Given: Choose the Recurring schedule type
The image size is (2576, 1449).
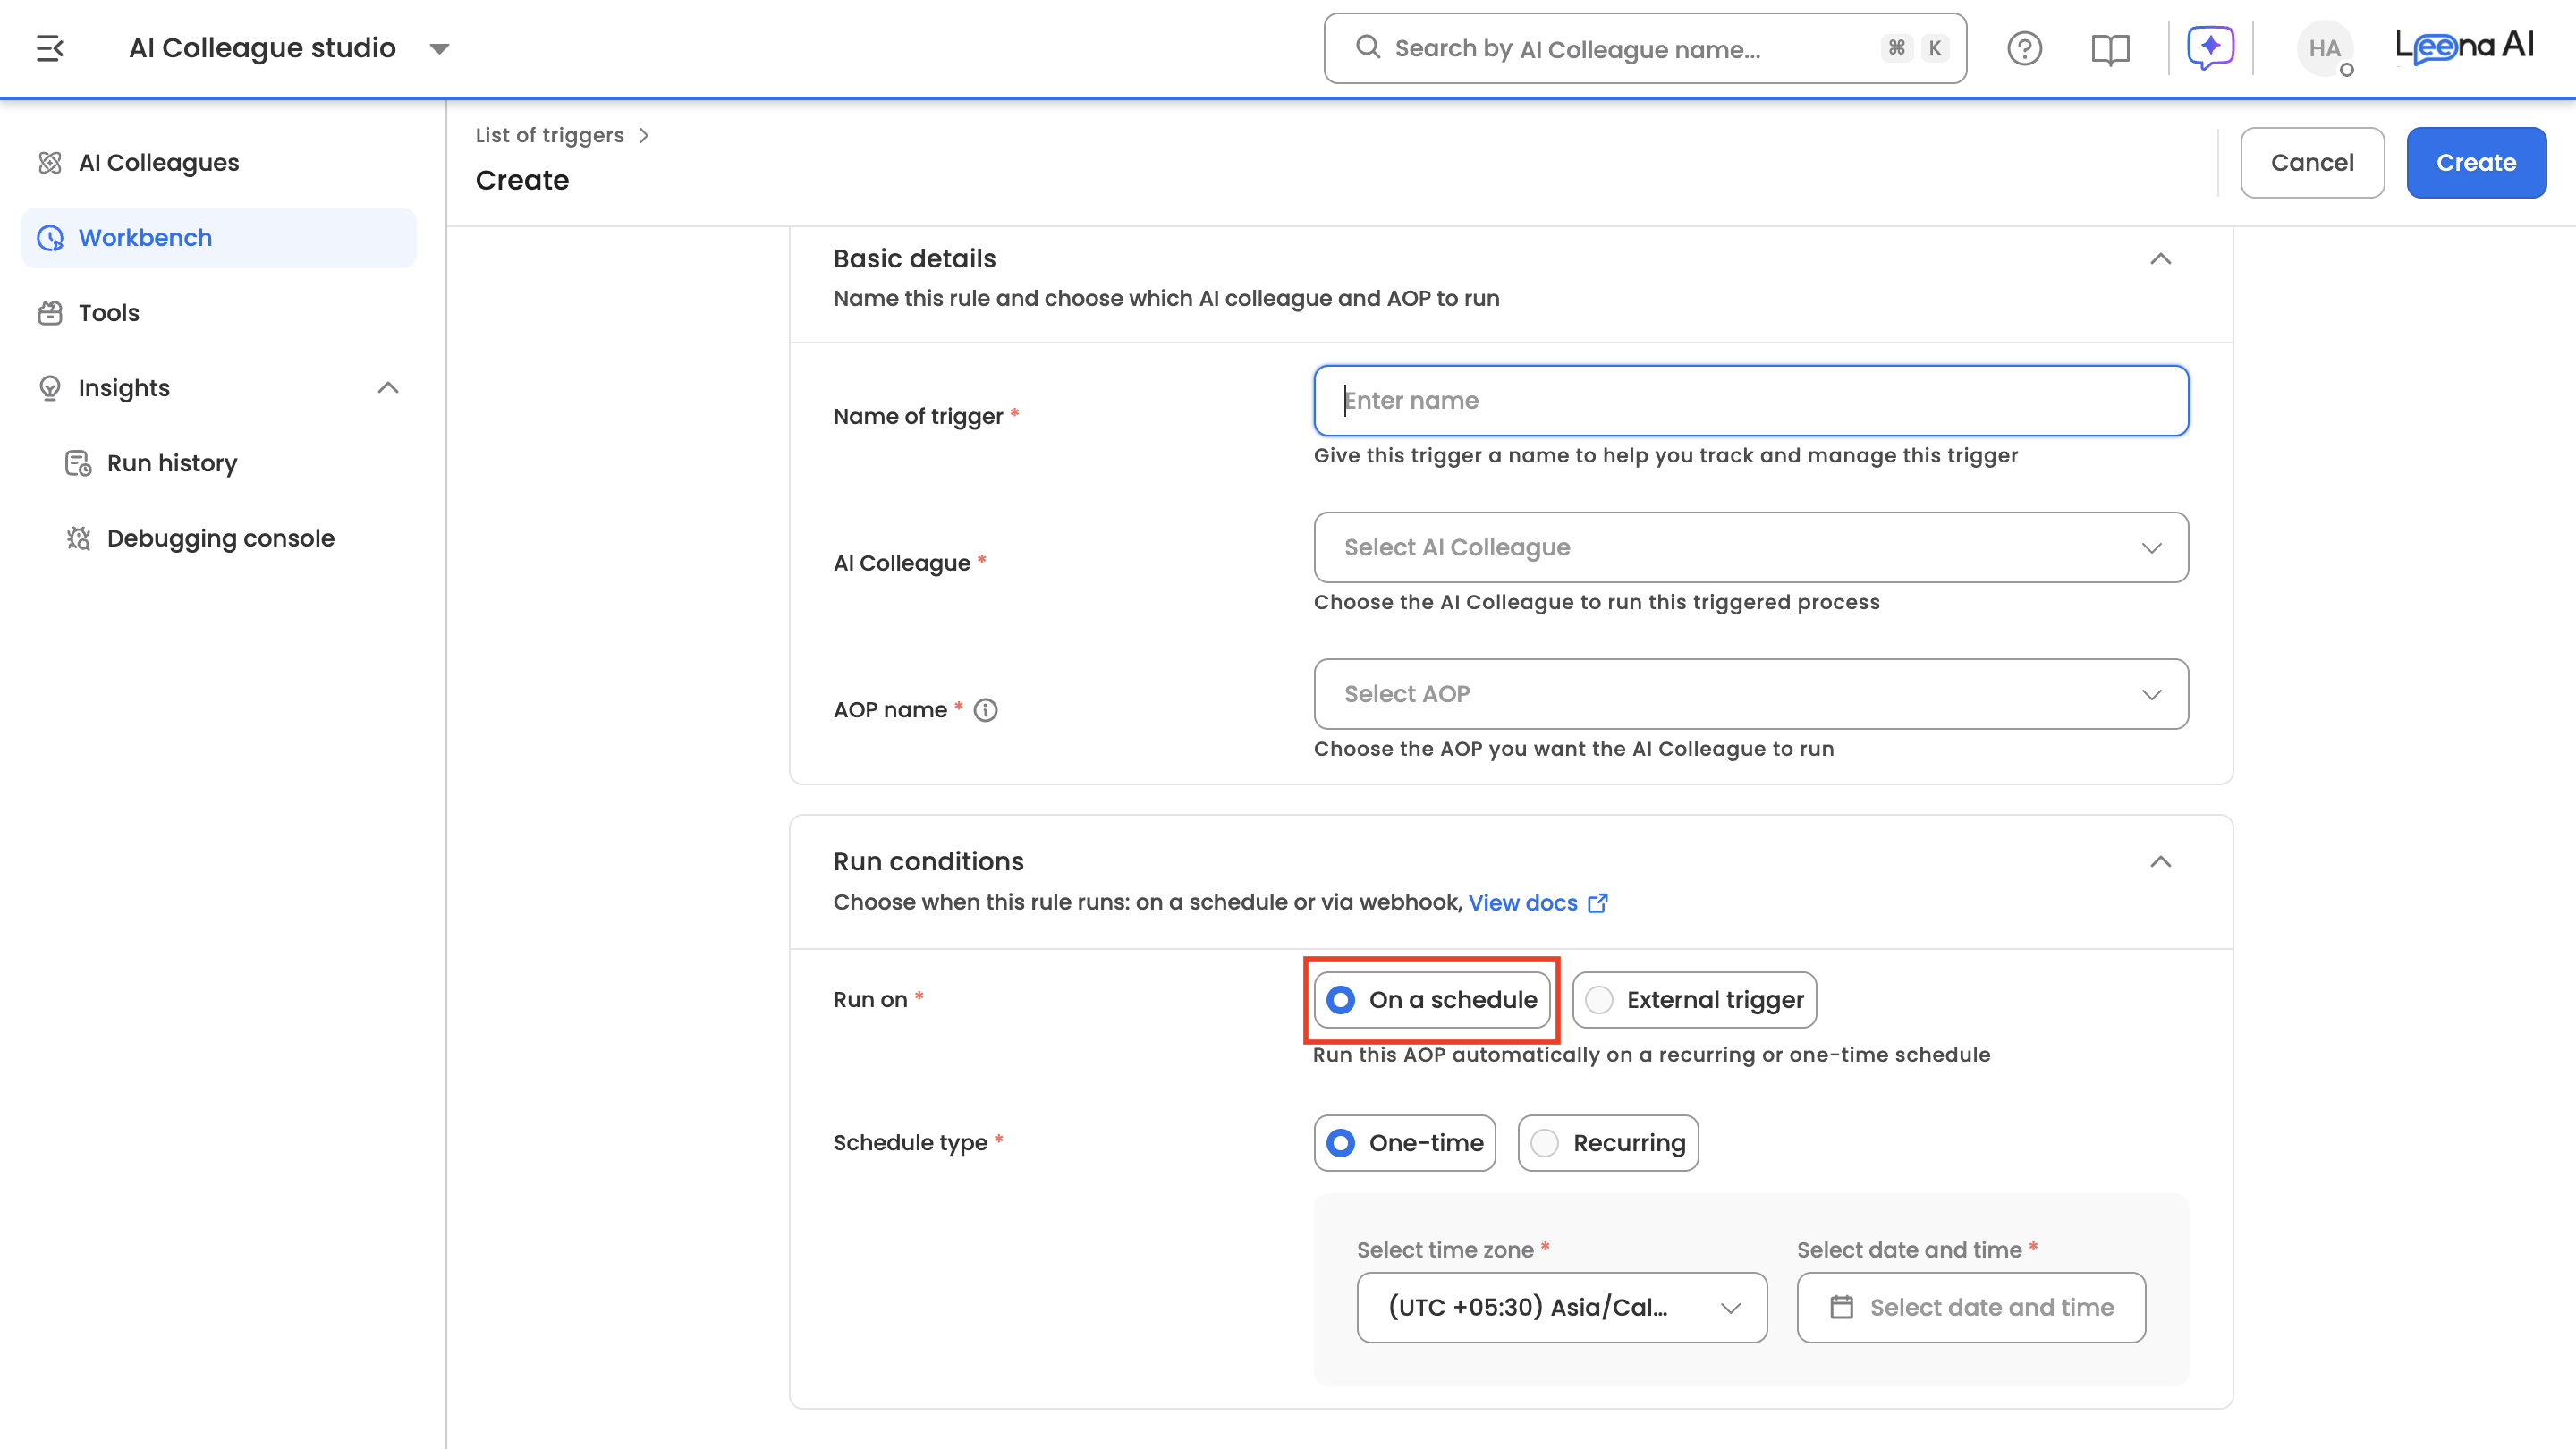Looking at the screenshot, I should pos(1608,1143).
